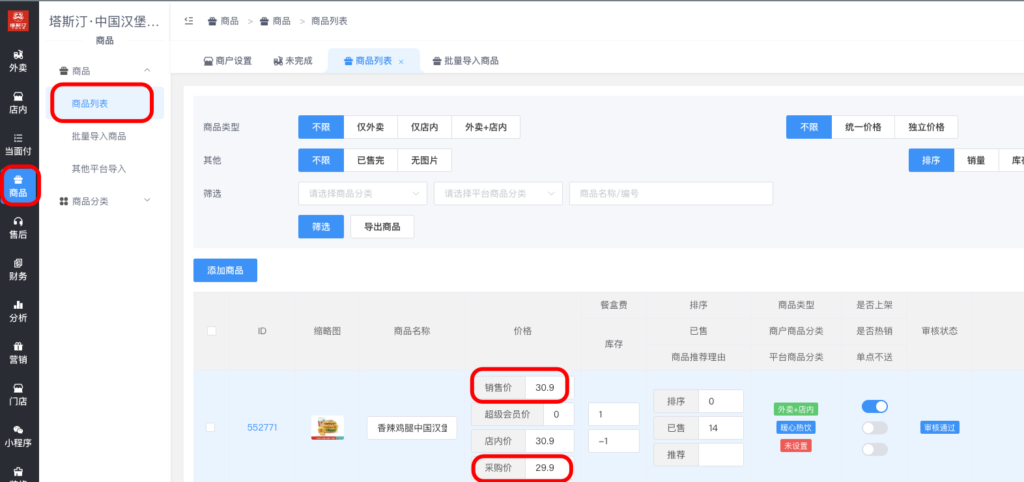Screen dimensions: 1024x482
Task: Edit the 采购价 29.9 field
Action: click(x=548, y=468)
